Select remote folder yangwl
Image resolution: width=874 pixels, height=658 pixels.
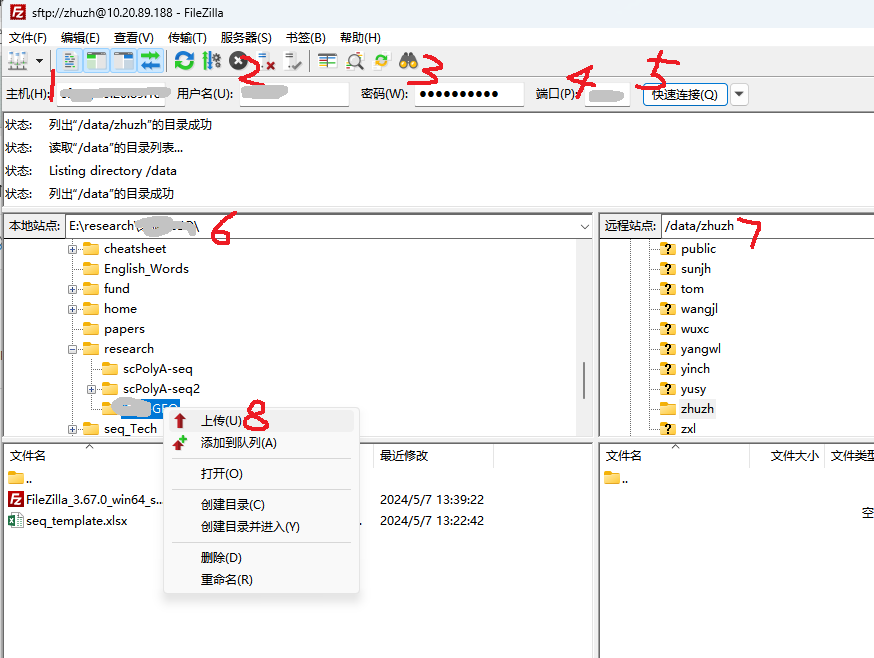click(701, 349)
